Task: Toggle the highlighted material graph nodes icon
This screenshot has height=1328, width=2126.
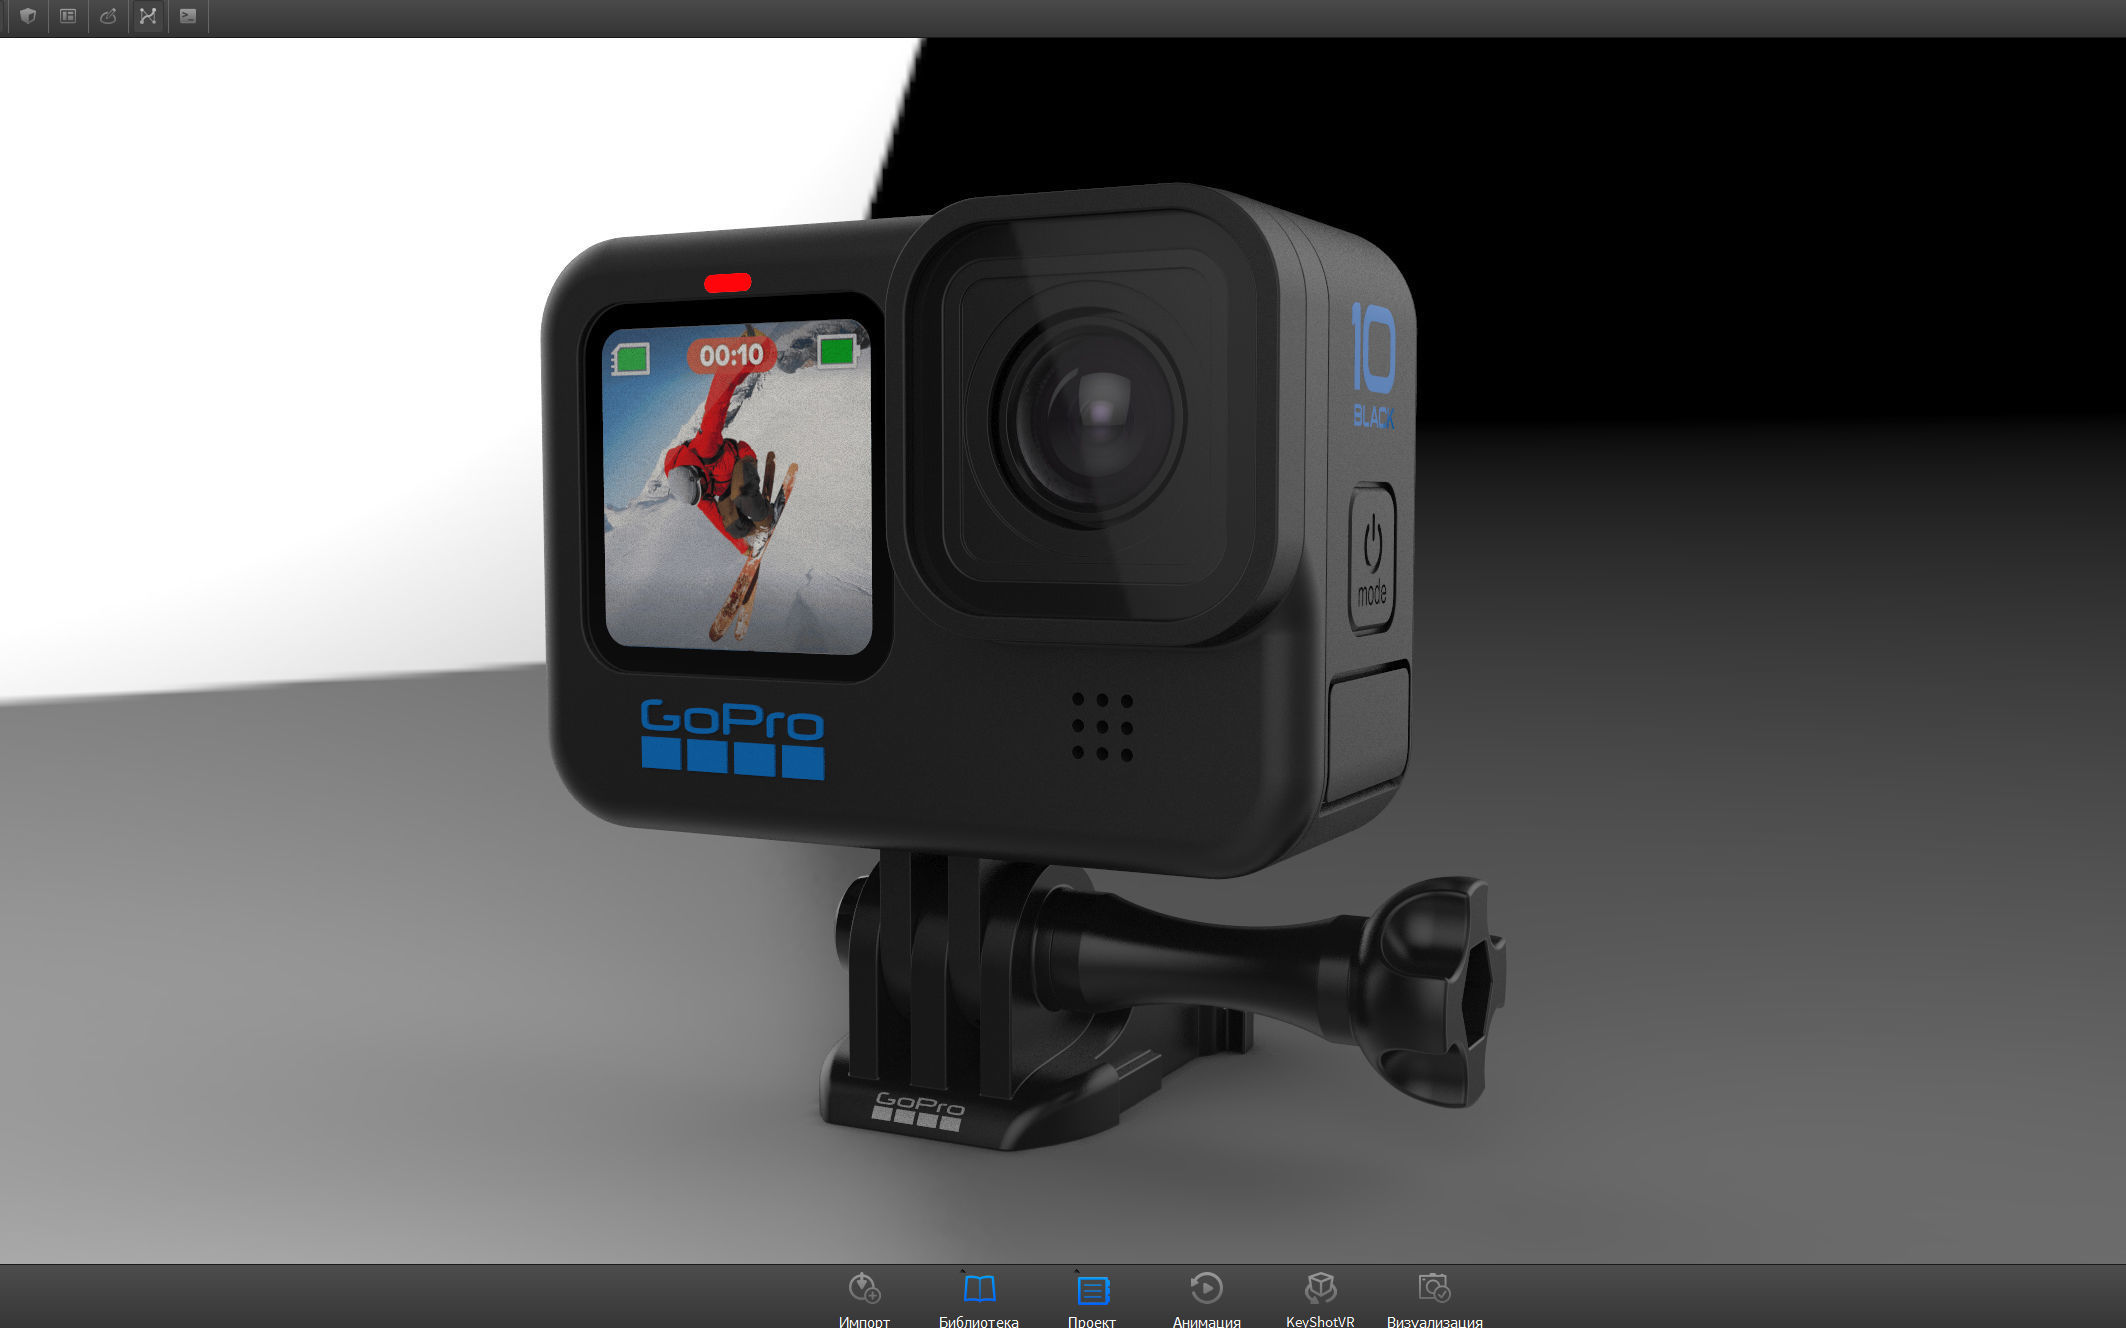Action: (x=148, y=16)
